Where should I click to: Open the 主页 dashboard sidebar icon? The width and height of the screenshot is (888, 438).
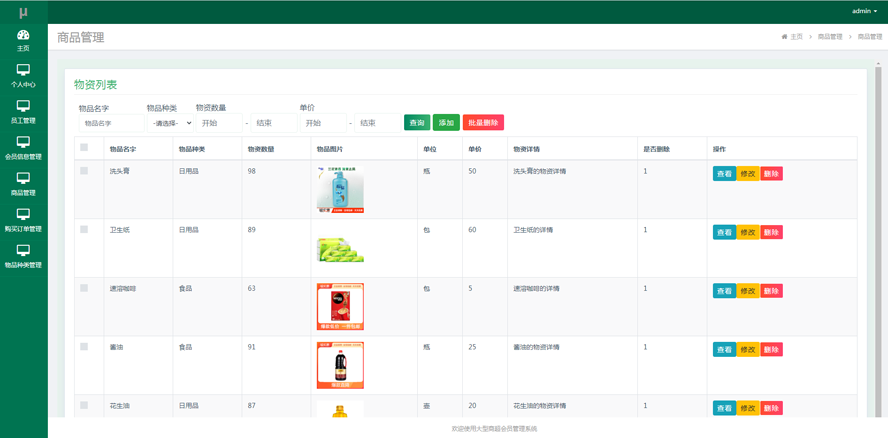tap(23, 41)
